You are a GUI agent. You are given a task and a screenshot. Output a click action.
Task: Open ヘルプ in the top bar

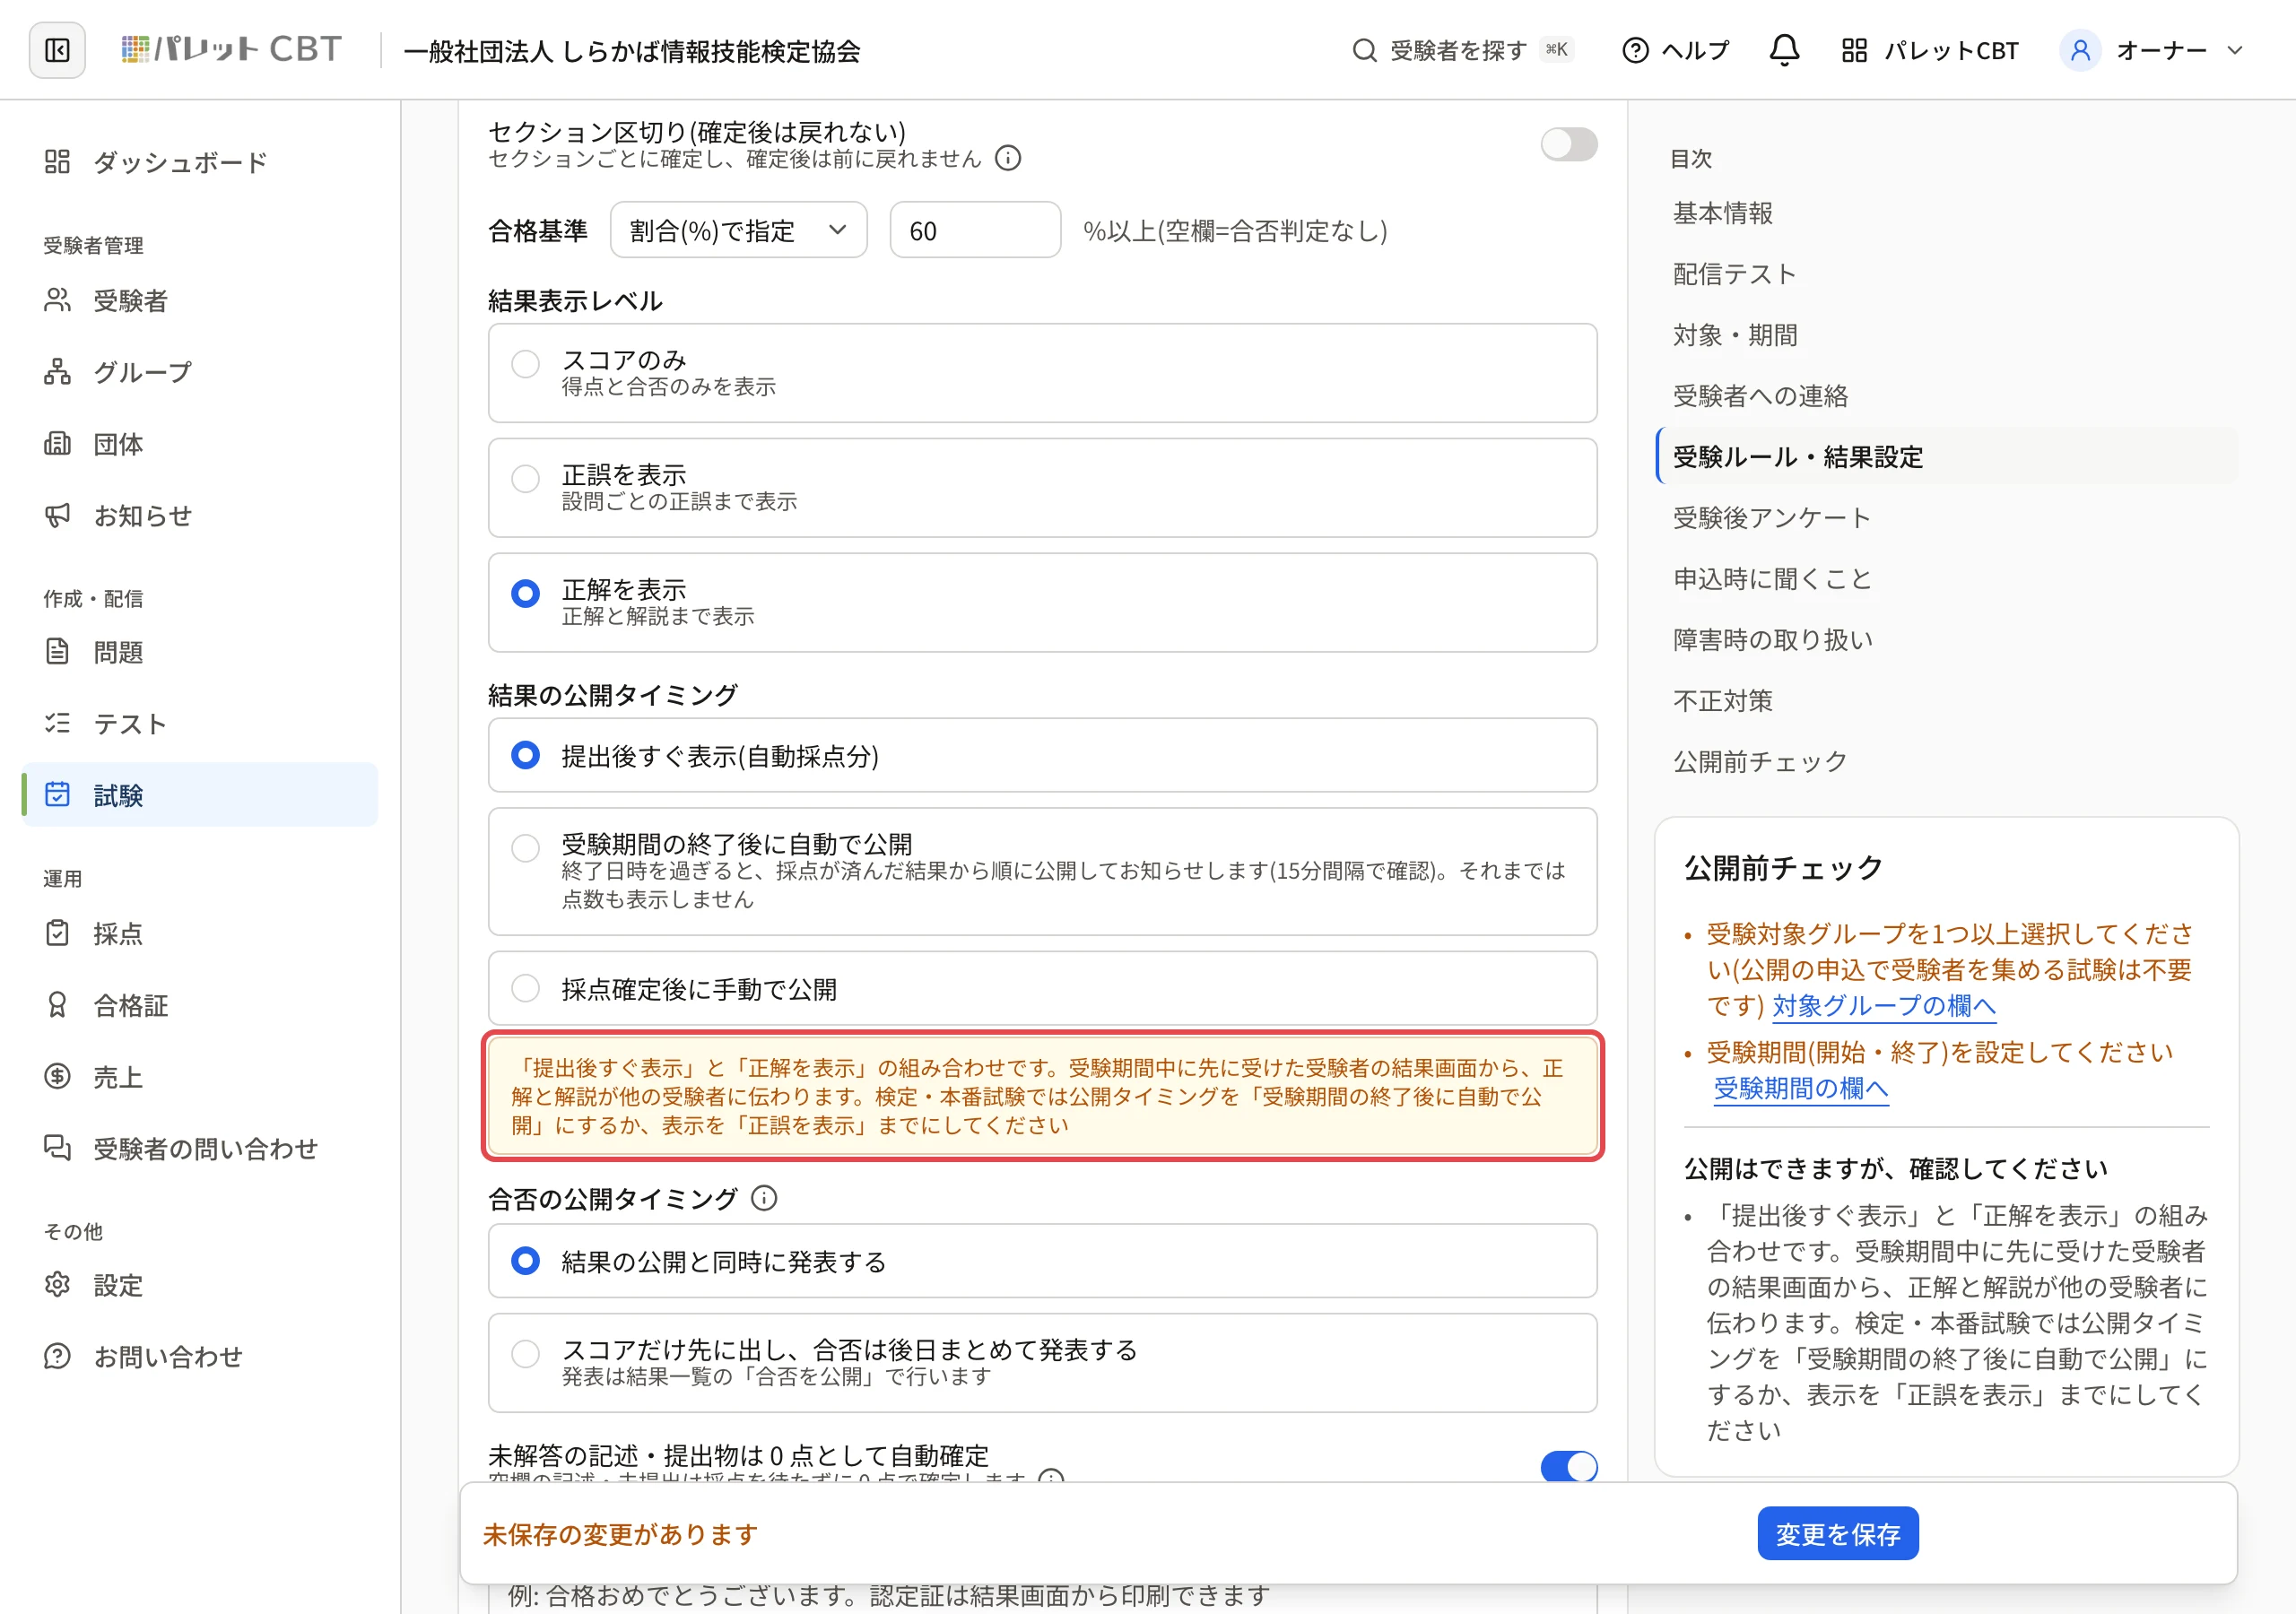[x=1675, y=50]
